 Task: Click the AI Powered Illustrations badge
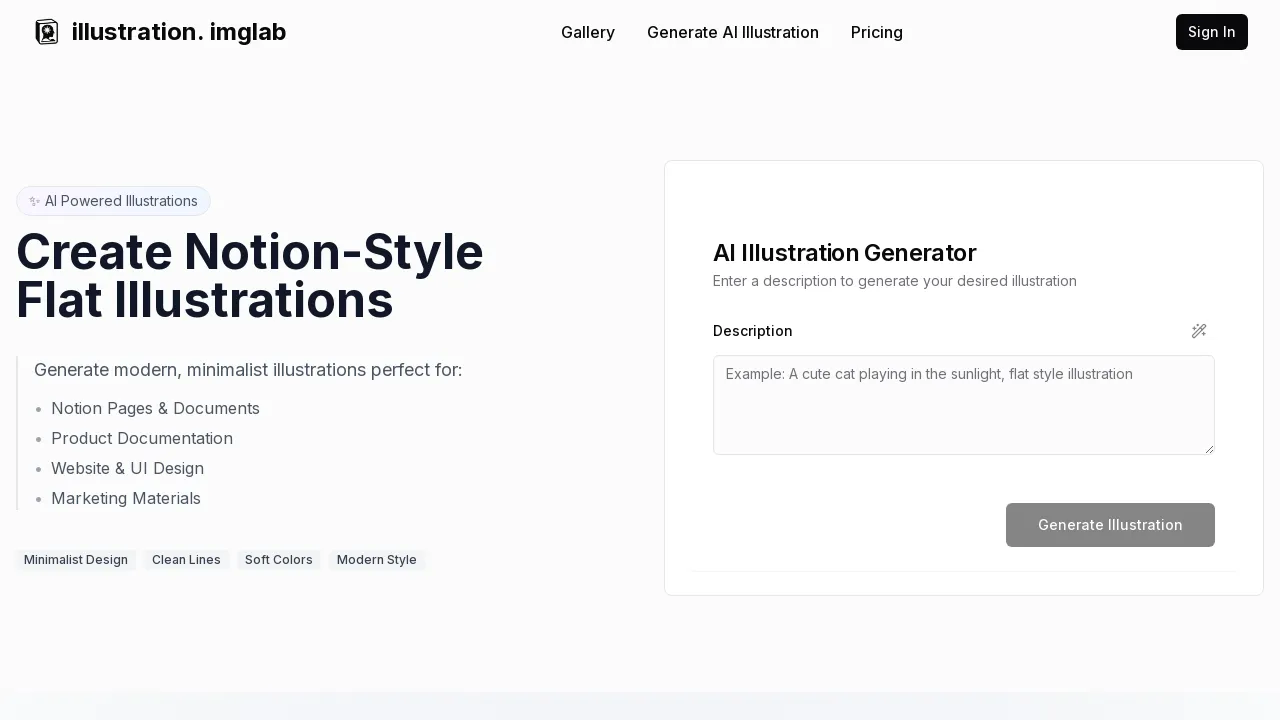pyautogui.click(x=113, y=201)
